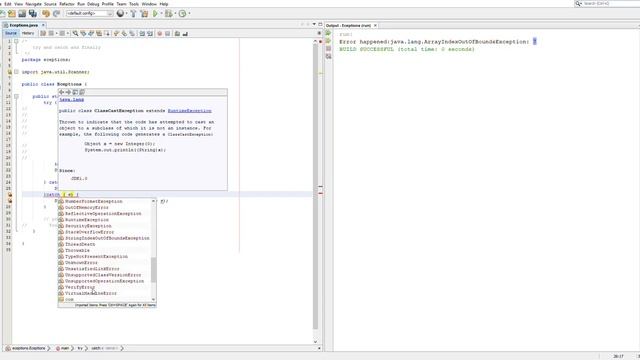Open the Refactor menu
The image size is (640, 360).
(x=67, y=4)
